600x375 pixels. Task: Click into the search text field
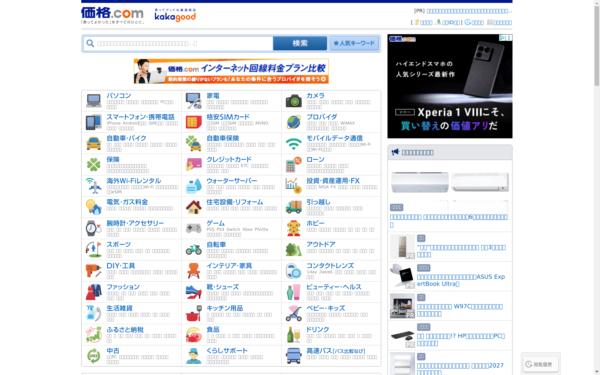(179, 43)
